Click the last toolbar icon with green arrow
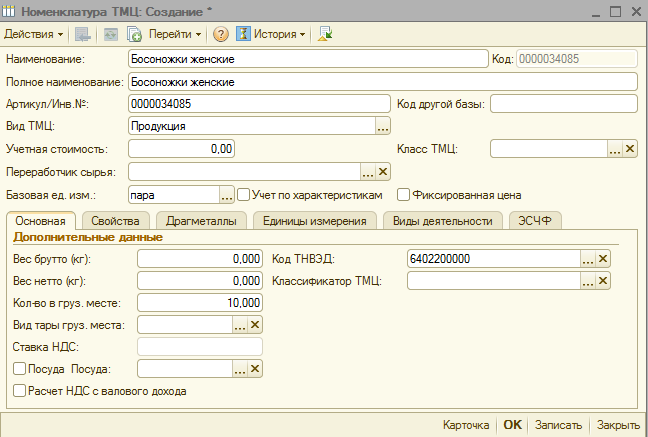This screenshot has width=648, height=437. coord(325,34)
